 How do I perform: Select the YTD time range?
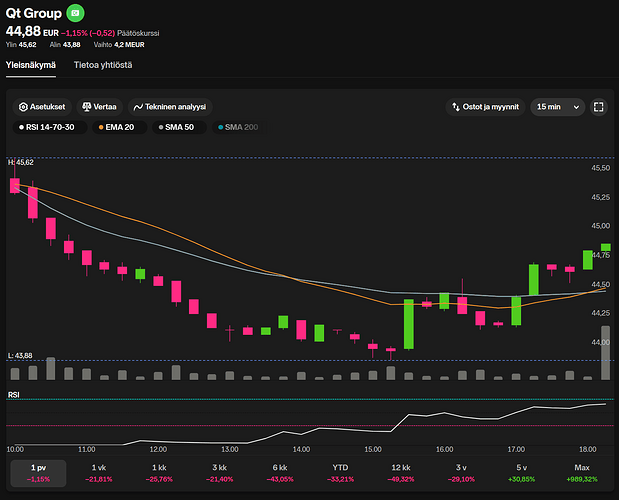(340, 472)
